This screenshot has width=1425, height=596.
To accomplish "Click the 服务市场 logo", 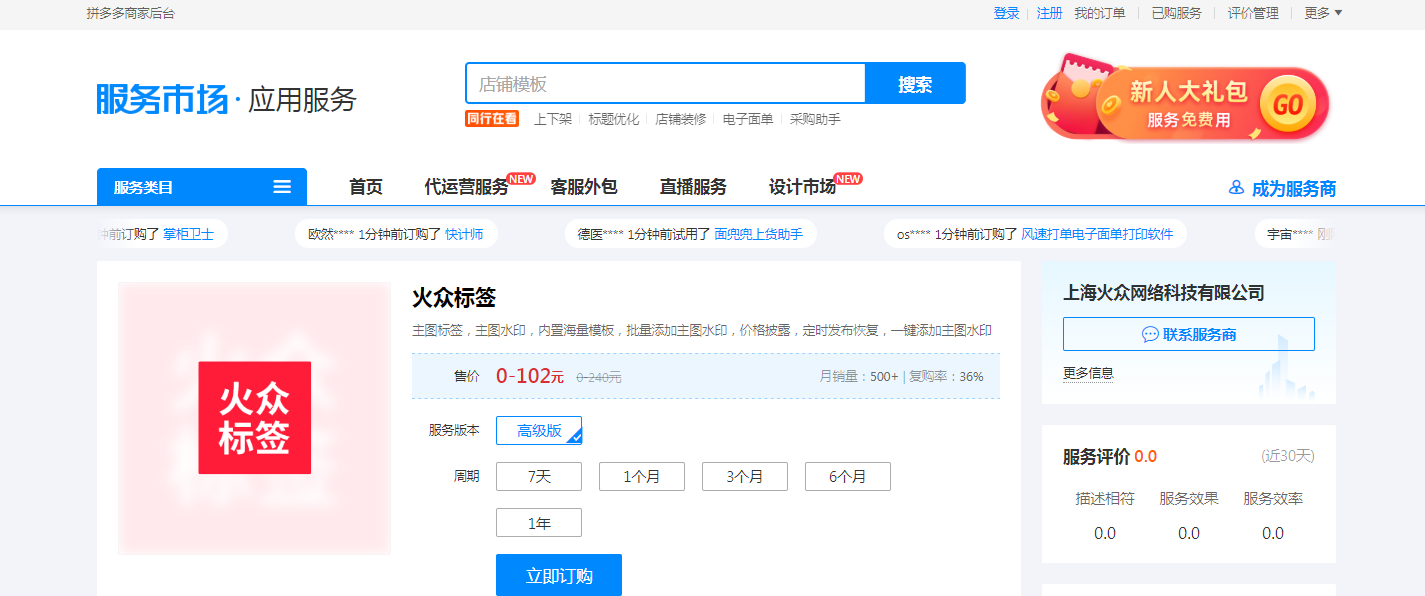I will tap(162, 99).
